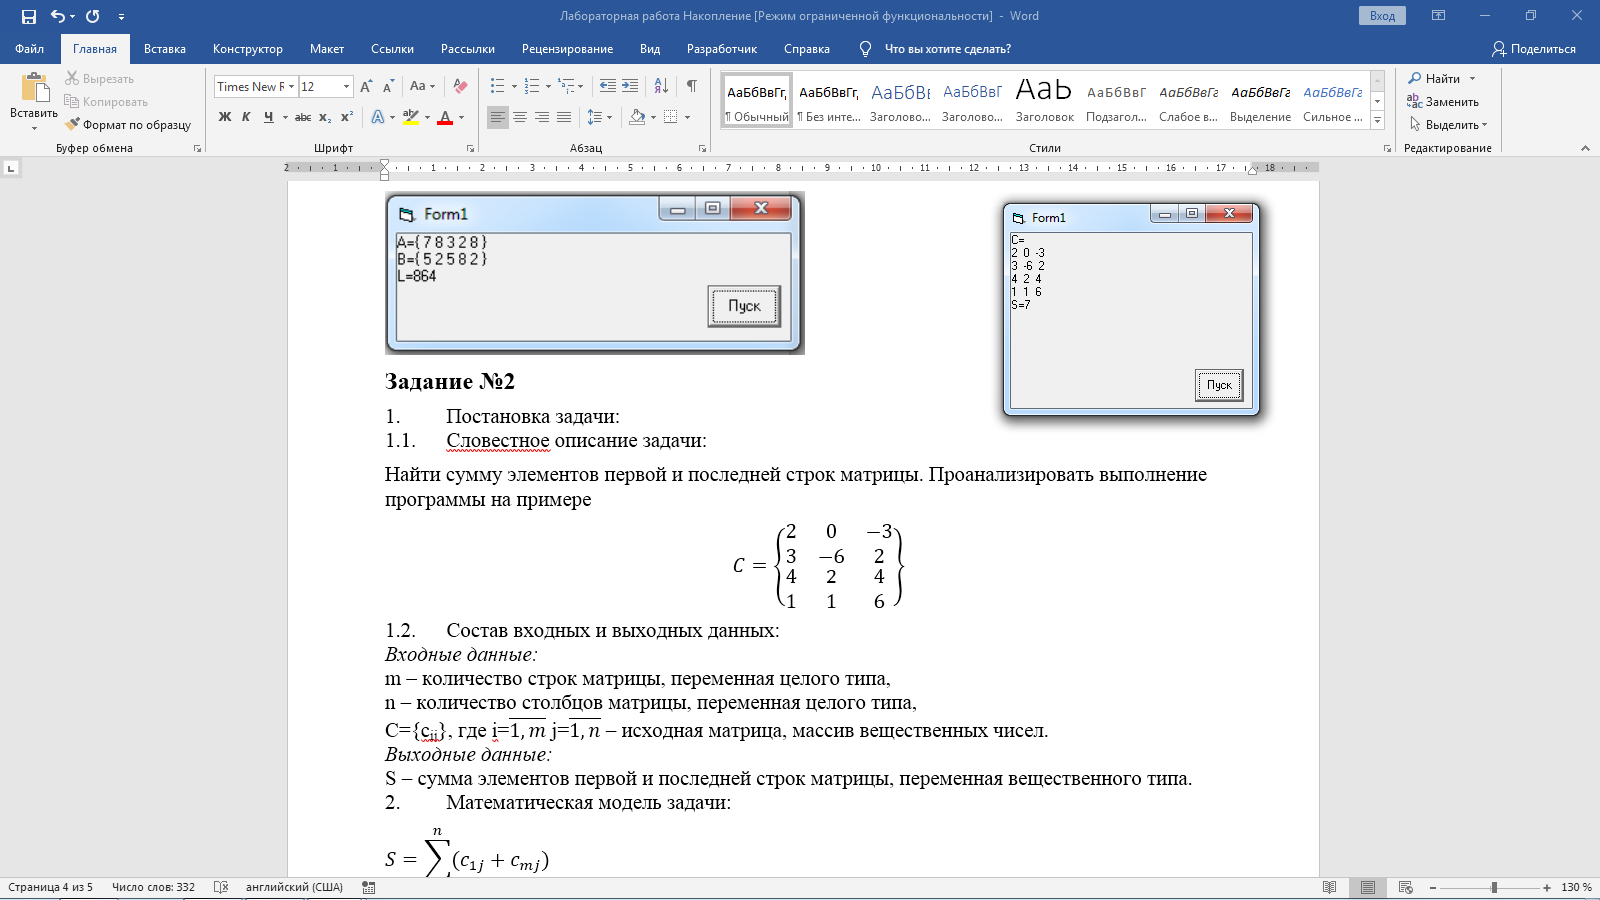Switch to the Конструктор tab
Viewport: 1600px width, 900px height.
(248, 49)
